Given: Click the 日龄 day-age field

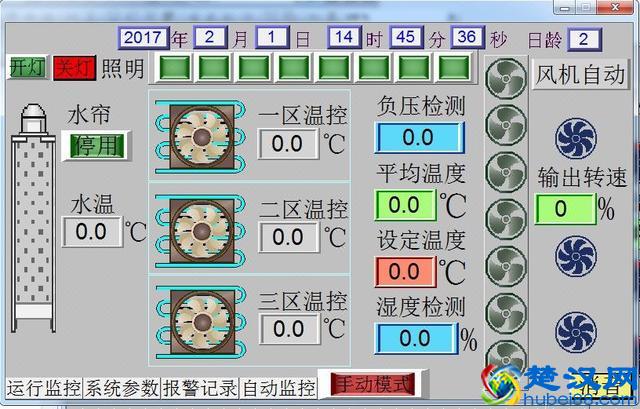Looking at the screenshot, I should pyautogui.click(x=583, y=39).
